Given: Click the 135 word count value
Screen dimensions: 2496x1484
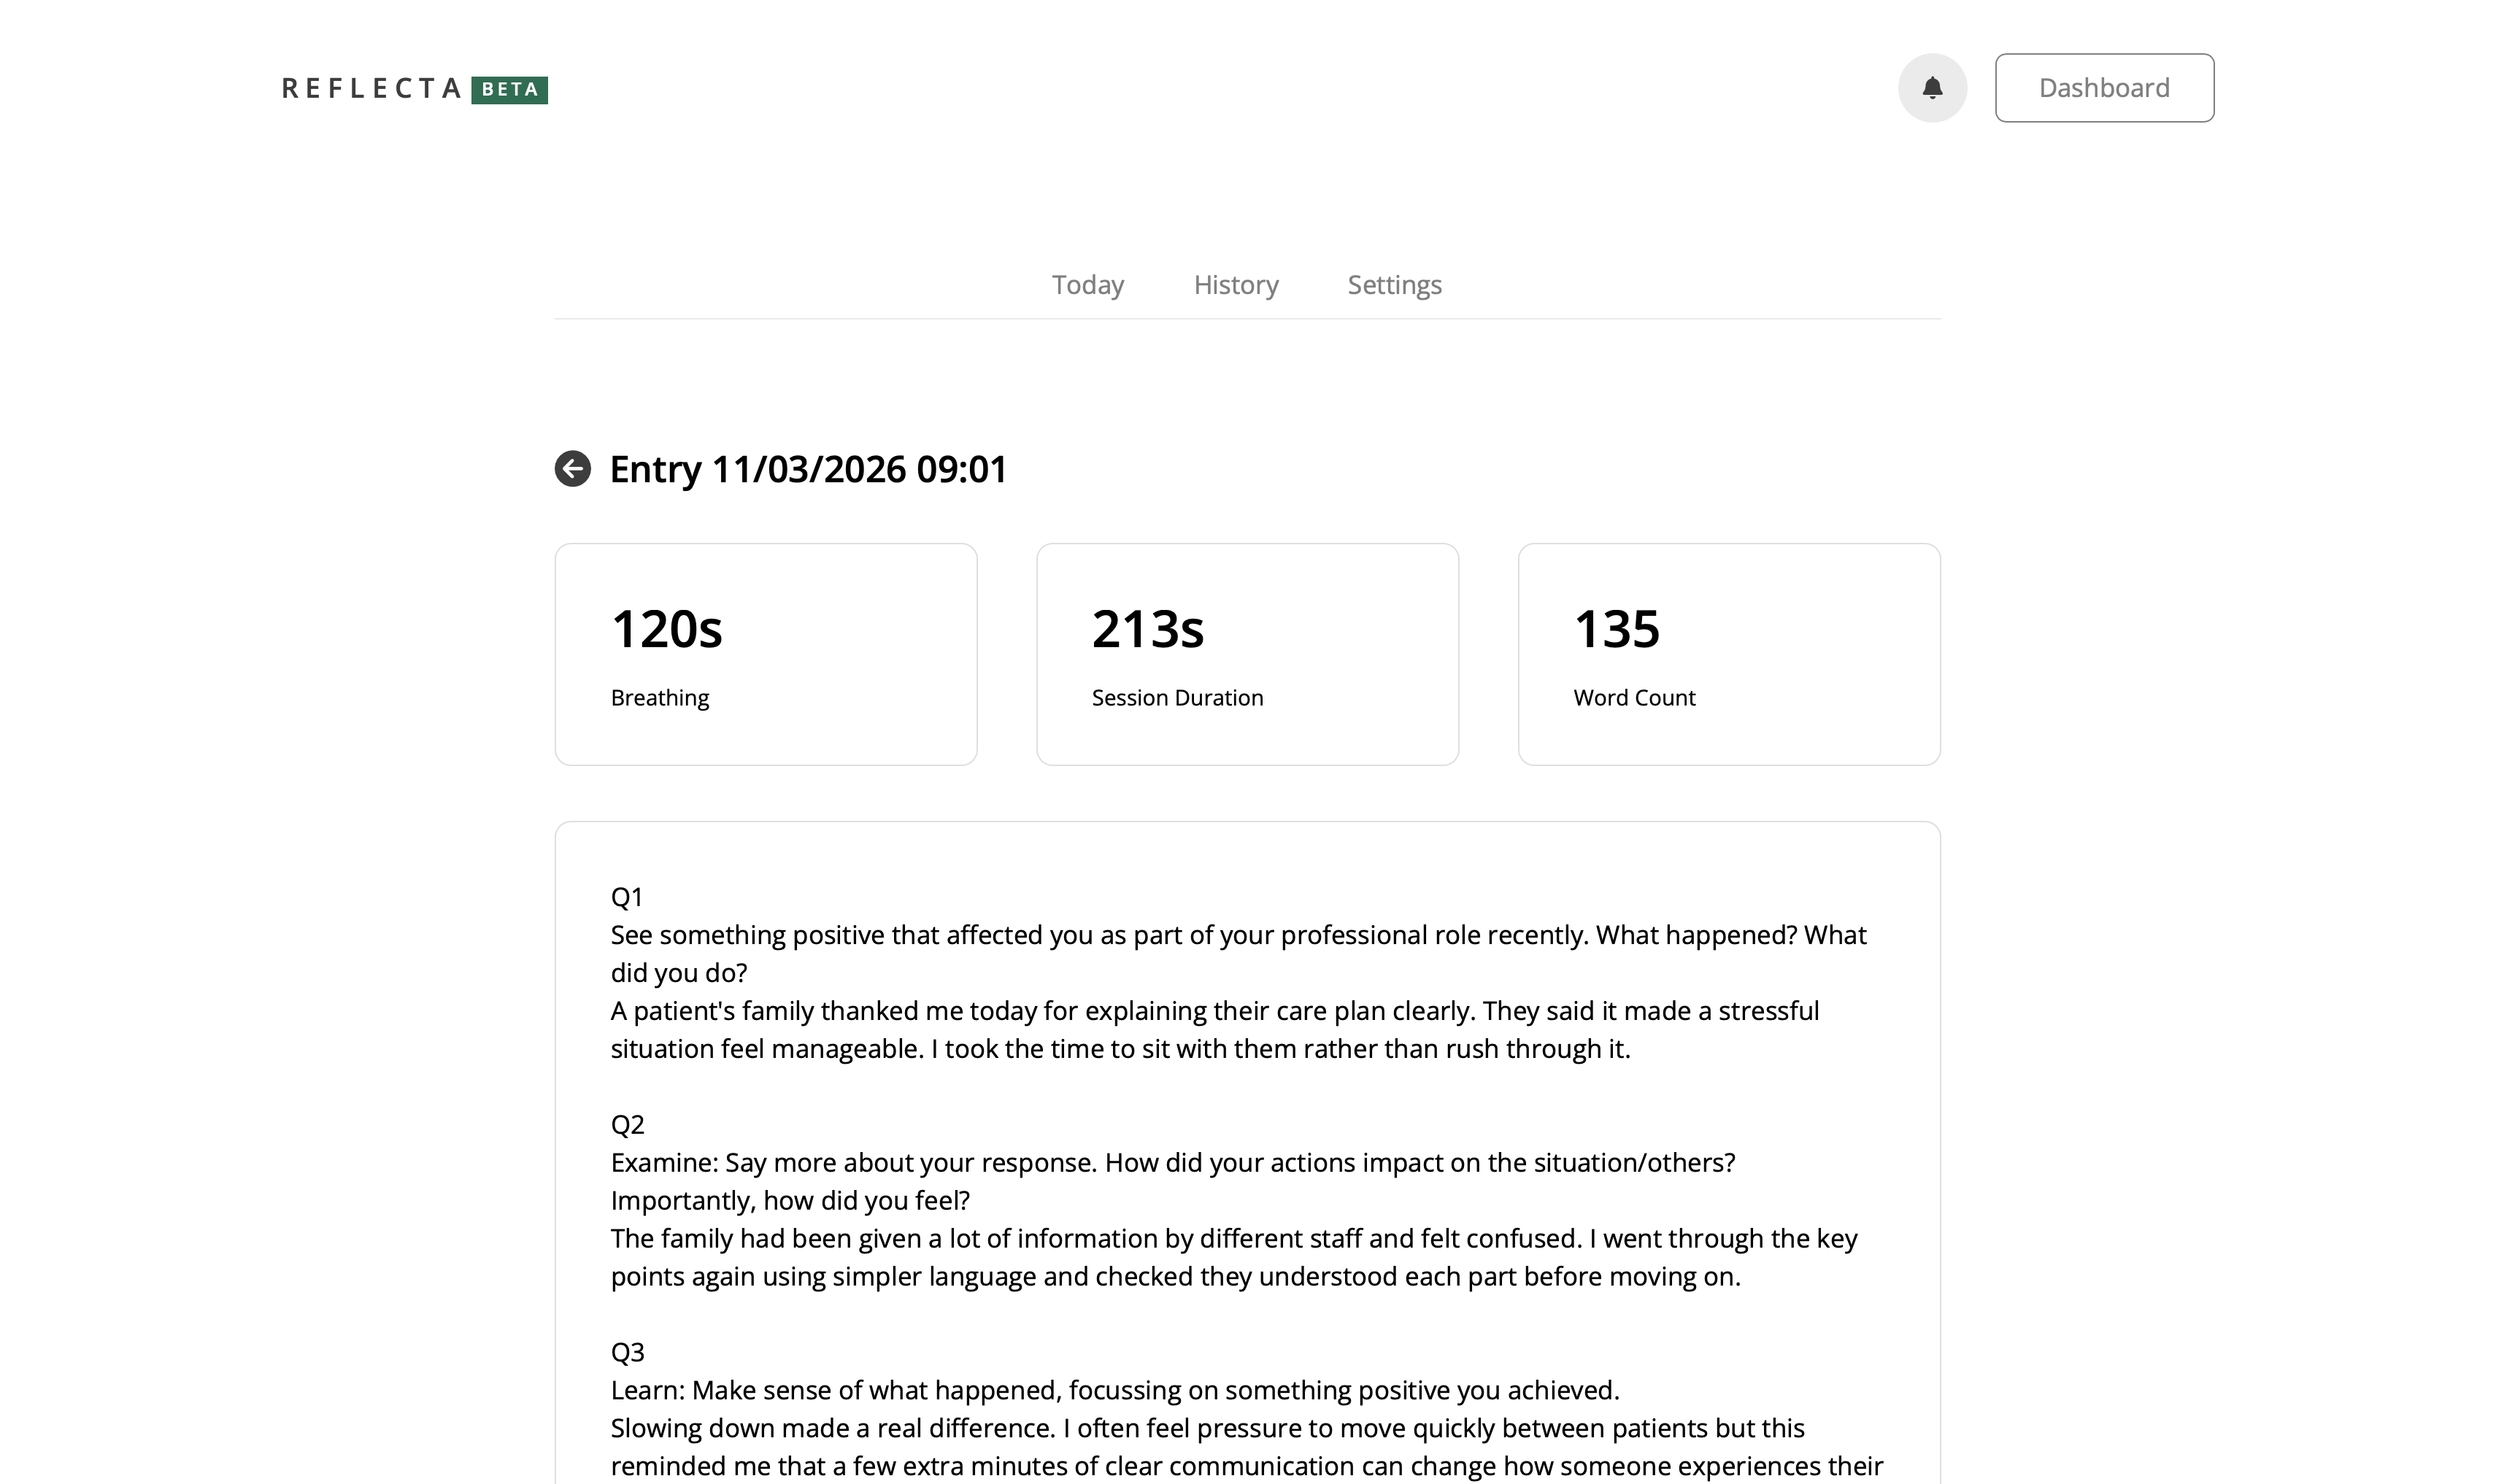Looking at the screenshot, I should [1616, 628].
